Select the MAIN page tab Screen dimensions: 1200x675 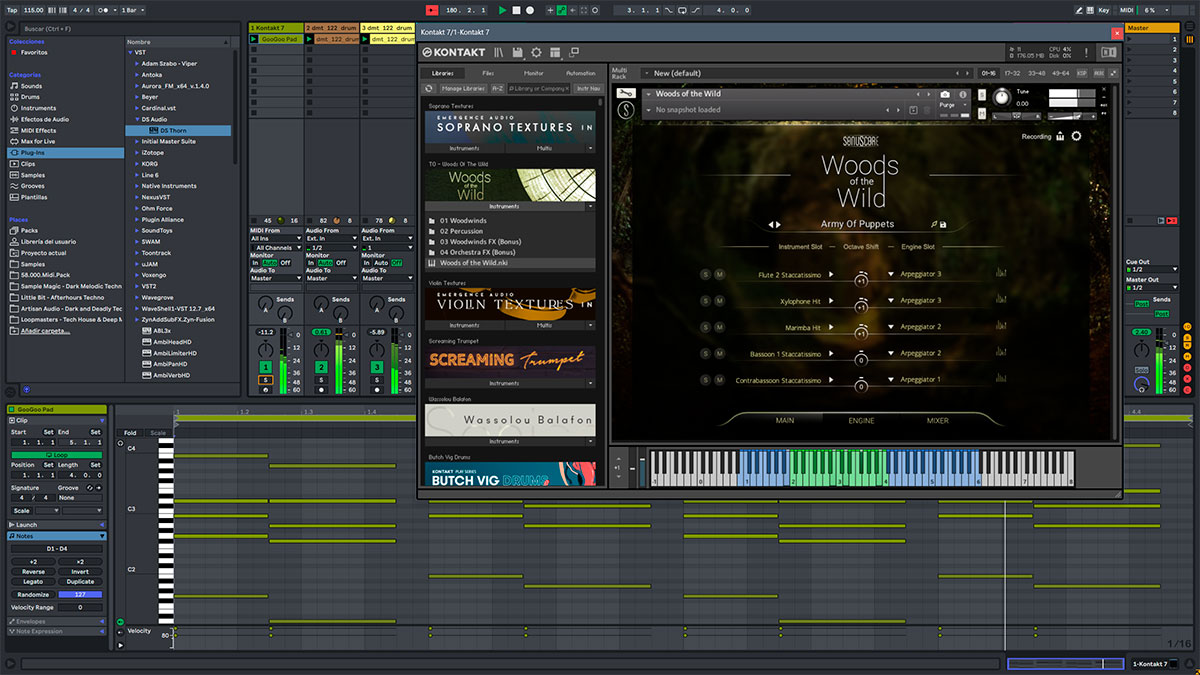tap(785, 421)
